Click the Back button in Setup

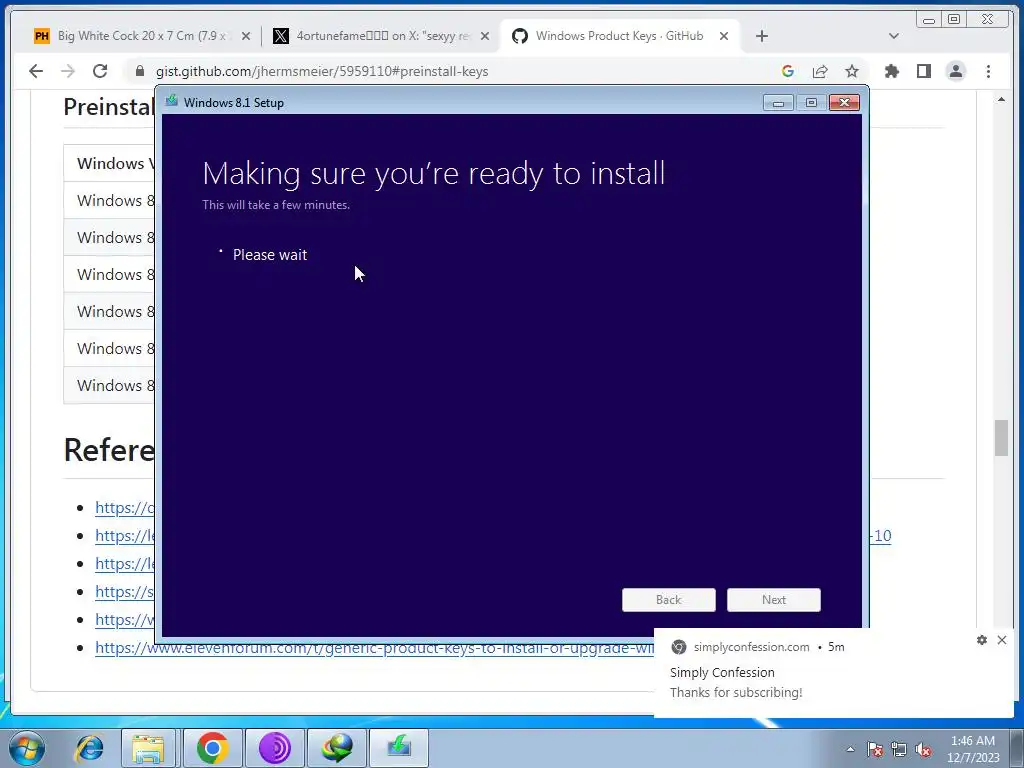(x=669, y=600)
